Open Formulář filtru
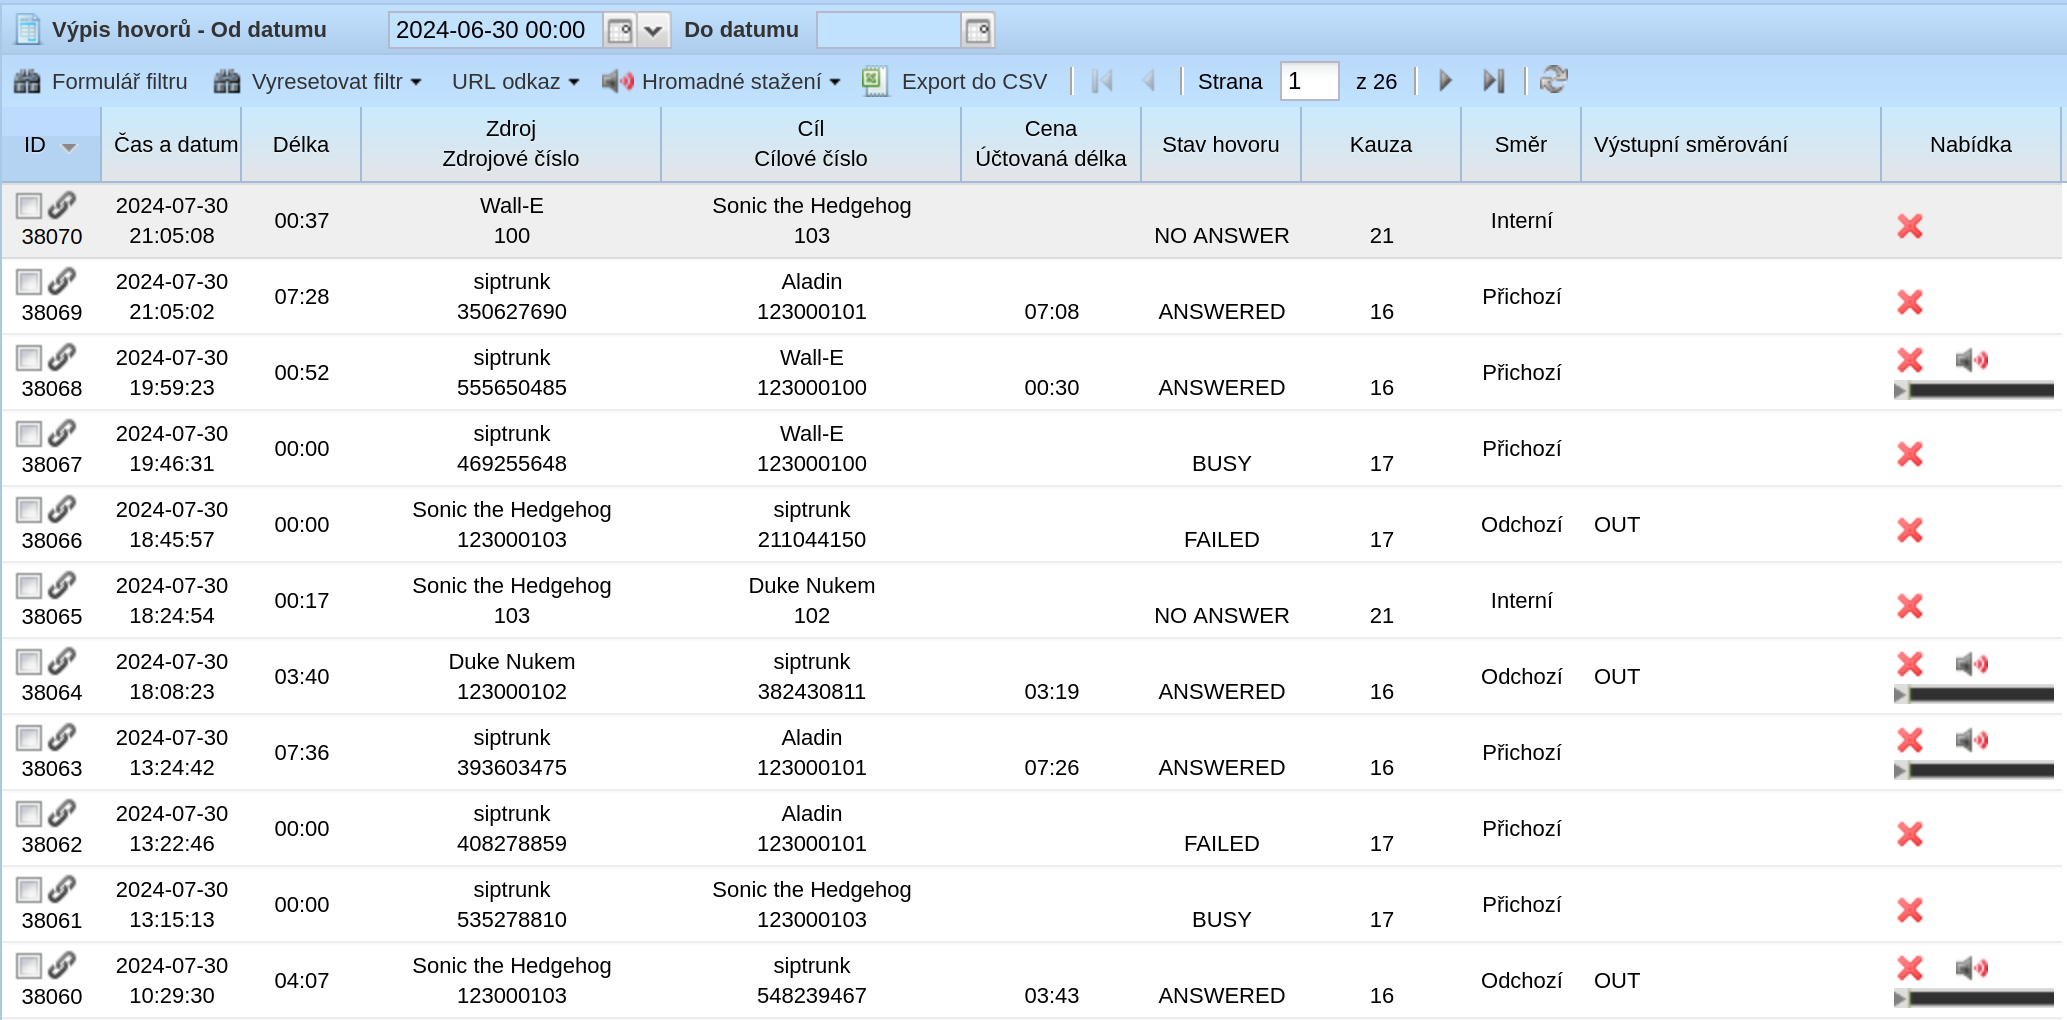Screen dimensions: 2067x1020 pos(101,82)
